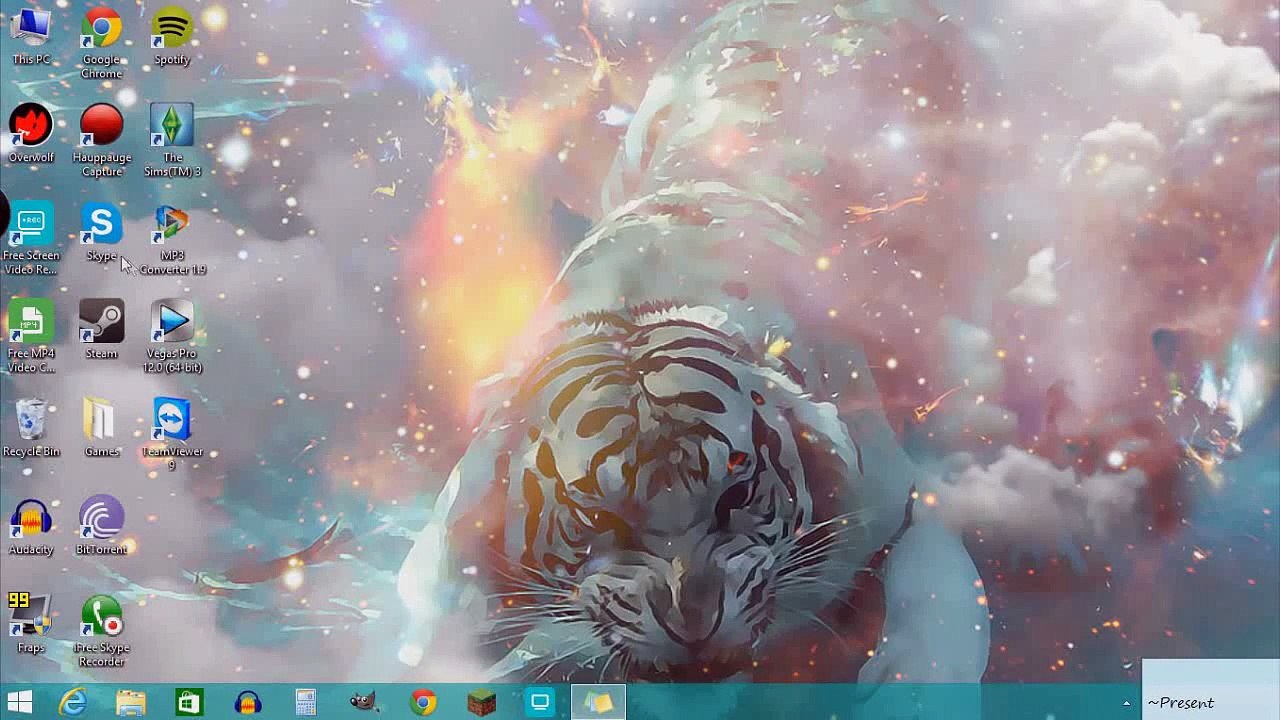Screen dimensions: 1280x720
Task: Show hidden system tray icons arrow
Action: [x=1126, y=703]
